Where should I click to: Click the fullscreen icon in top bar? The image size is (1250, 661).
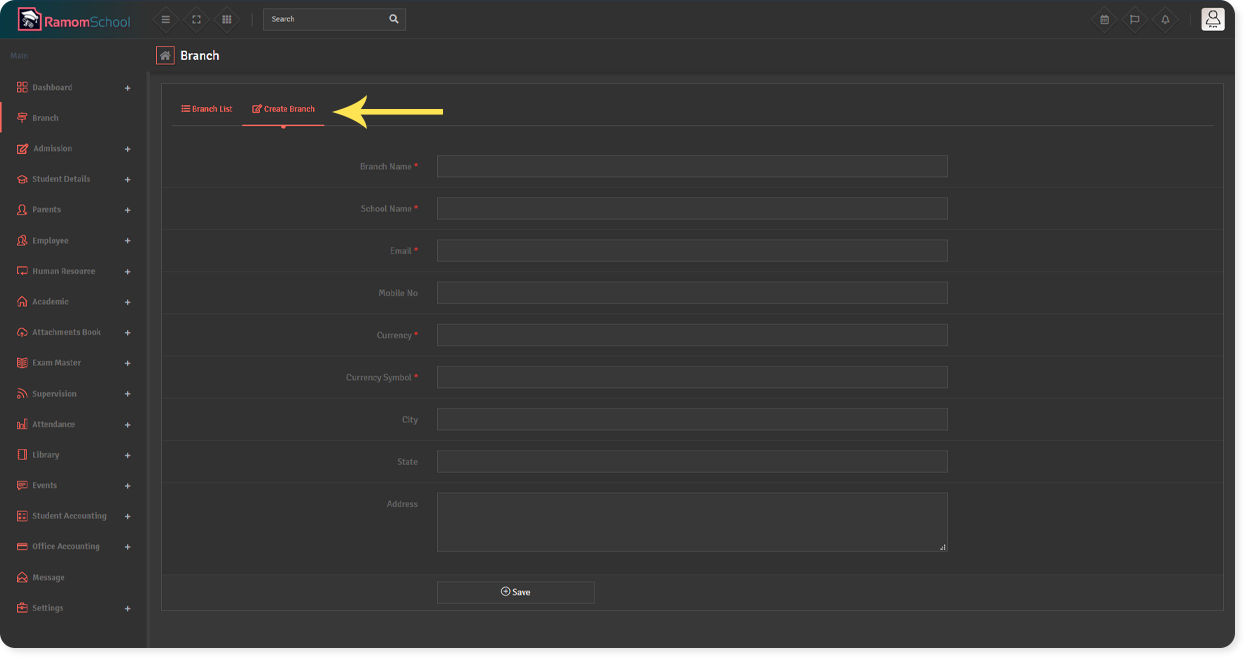[196, 19]
